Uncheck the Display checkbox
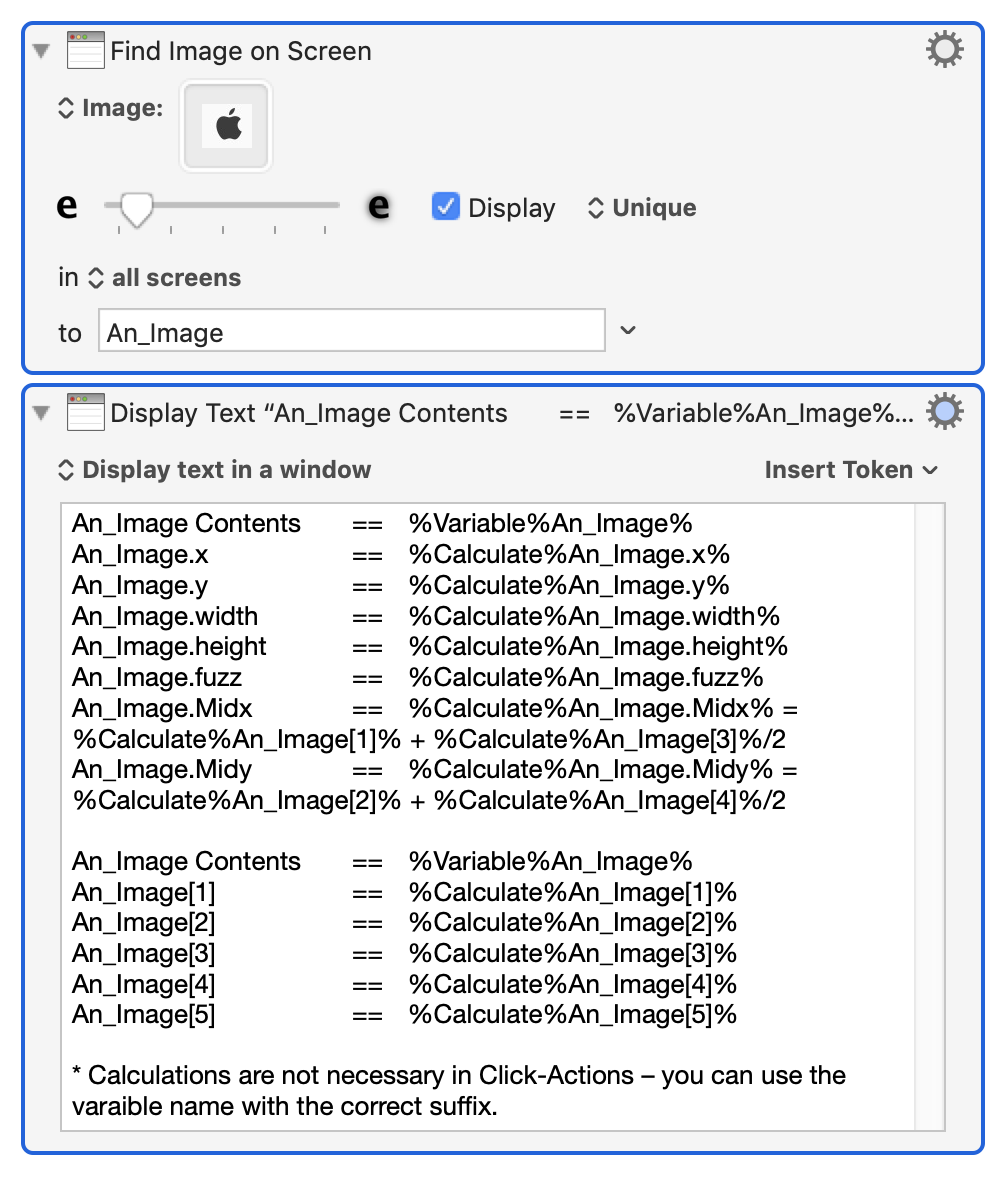The width and height of the screenshot is (1006, 1182). pos(444,206)
